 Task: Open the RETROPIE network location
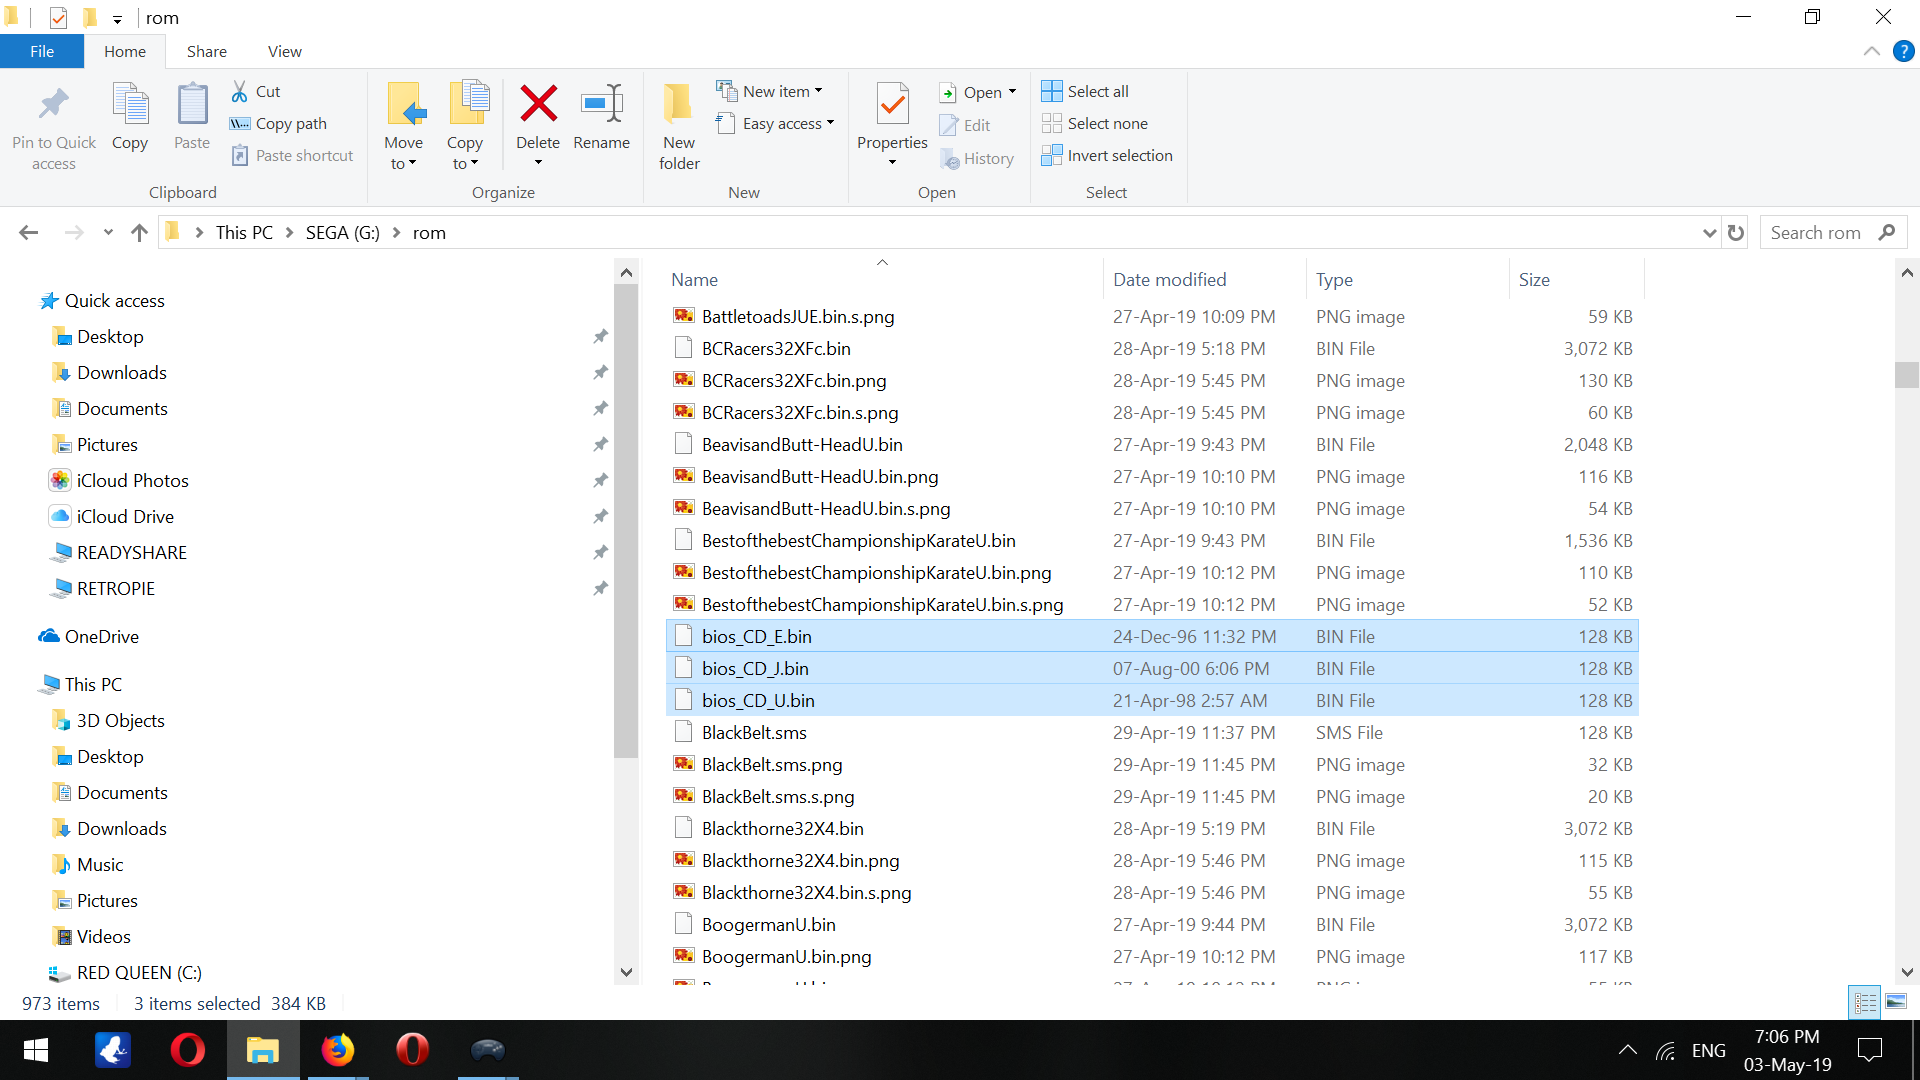click(x=115, y=589)
